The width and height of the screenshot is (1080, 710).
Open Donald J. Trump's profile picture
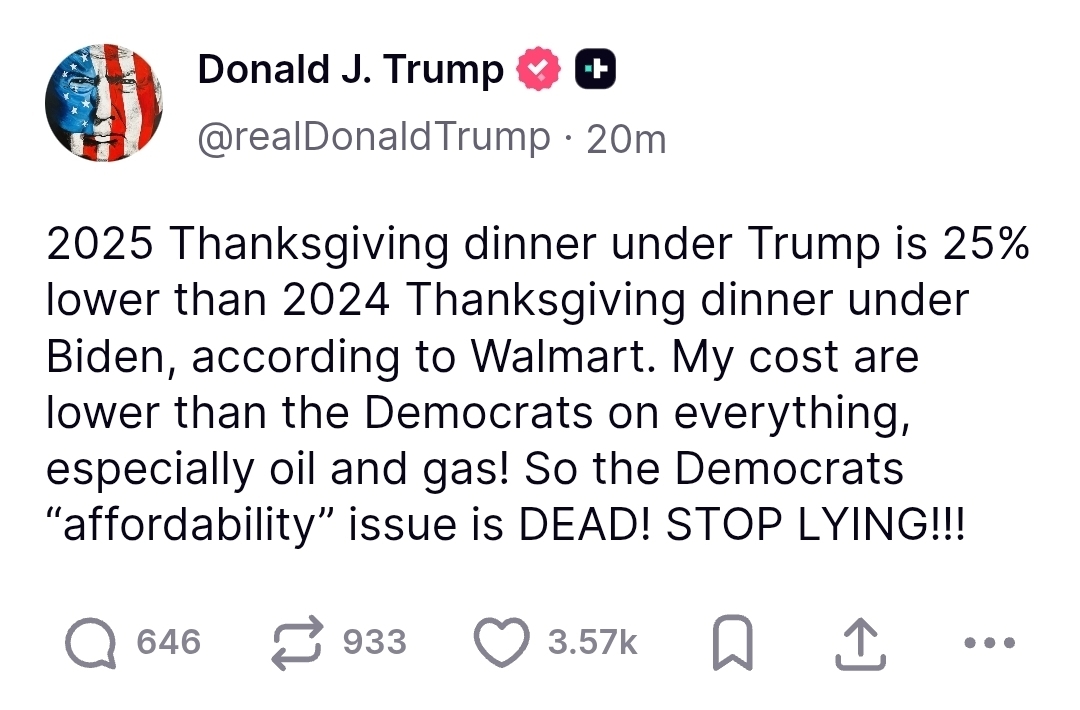(104, 103)
